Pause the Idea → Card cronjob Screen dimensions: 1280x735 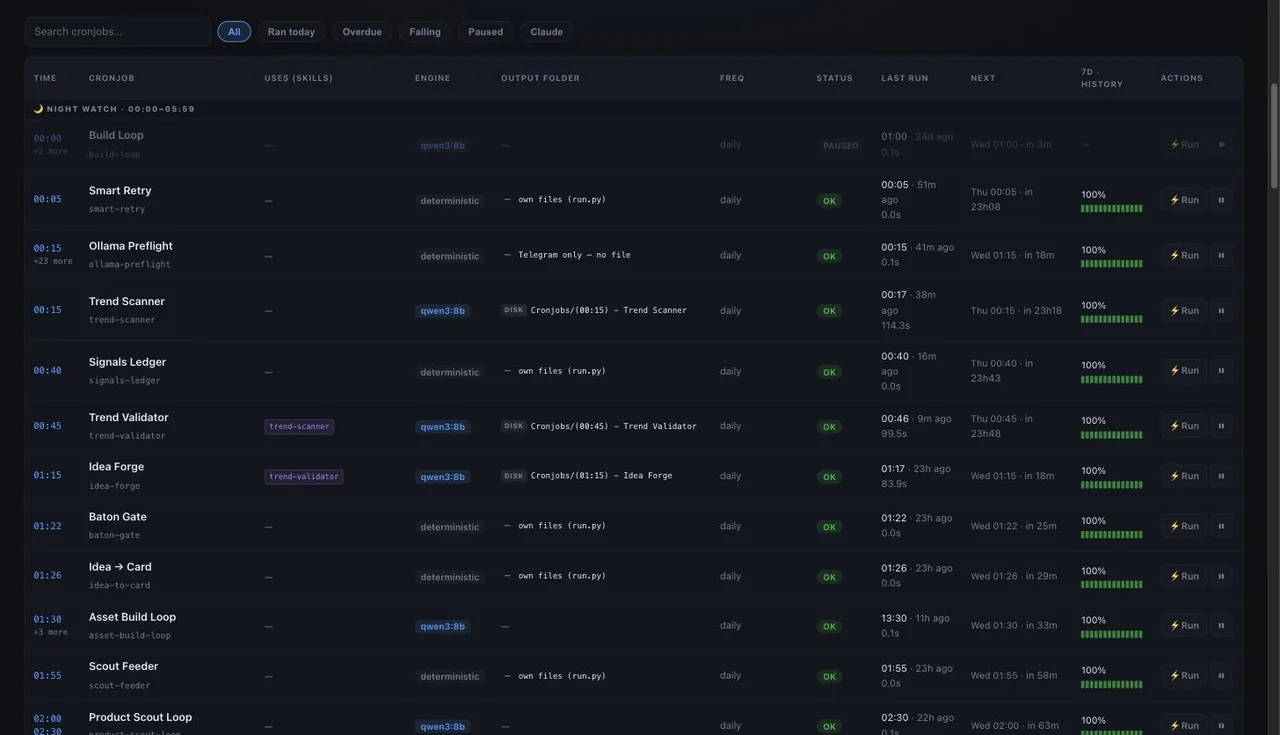pos(1221,576)
